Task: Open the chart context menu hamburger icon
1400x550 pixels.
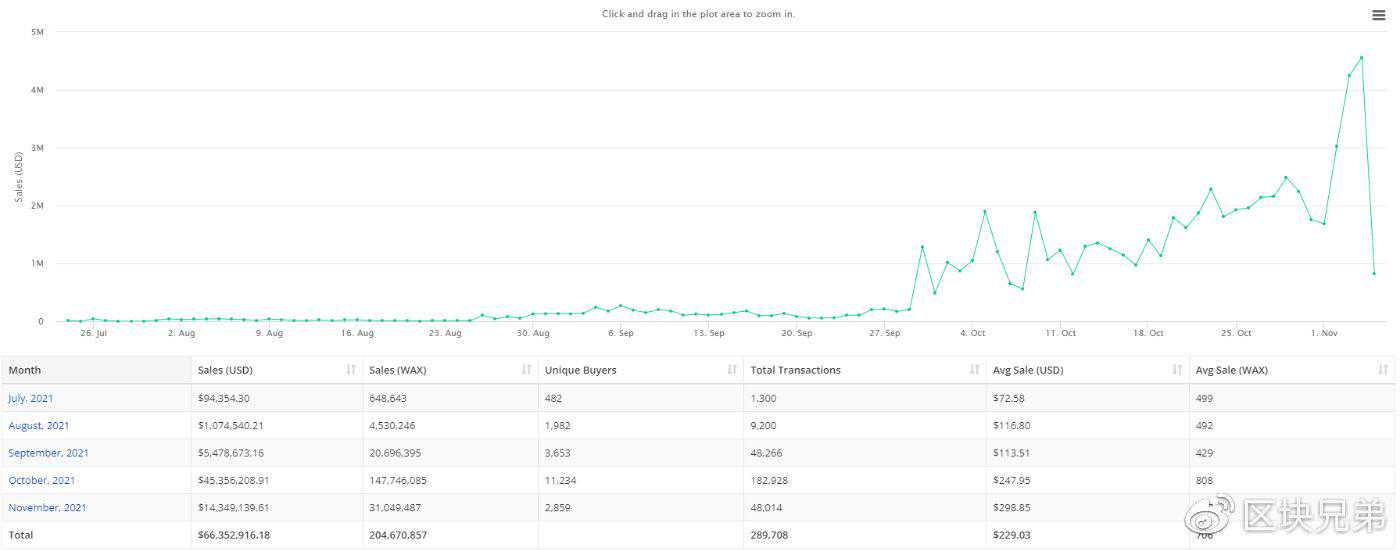Action: [1379, 14]
